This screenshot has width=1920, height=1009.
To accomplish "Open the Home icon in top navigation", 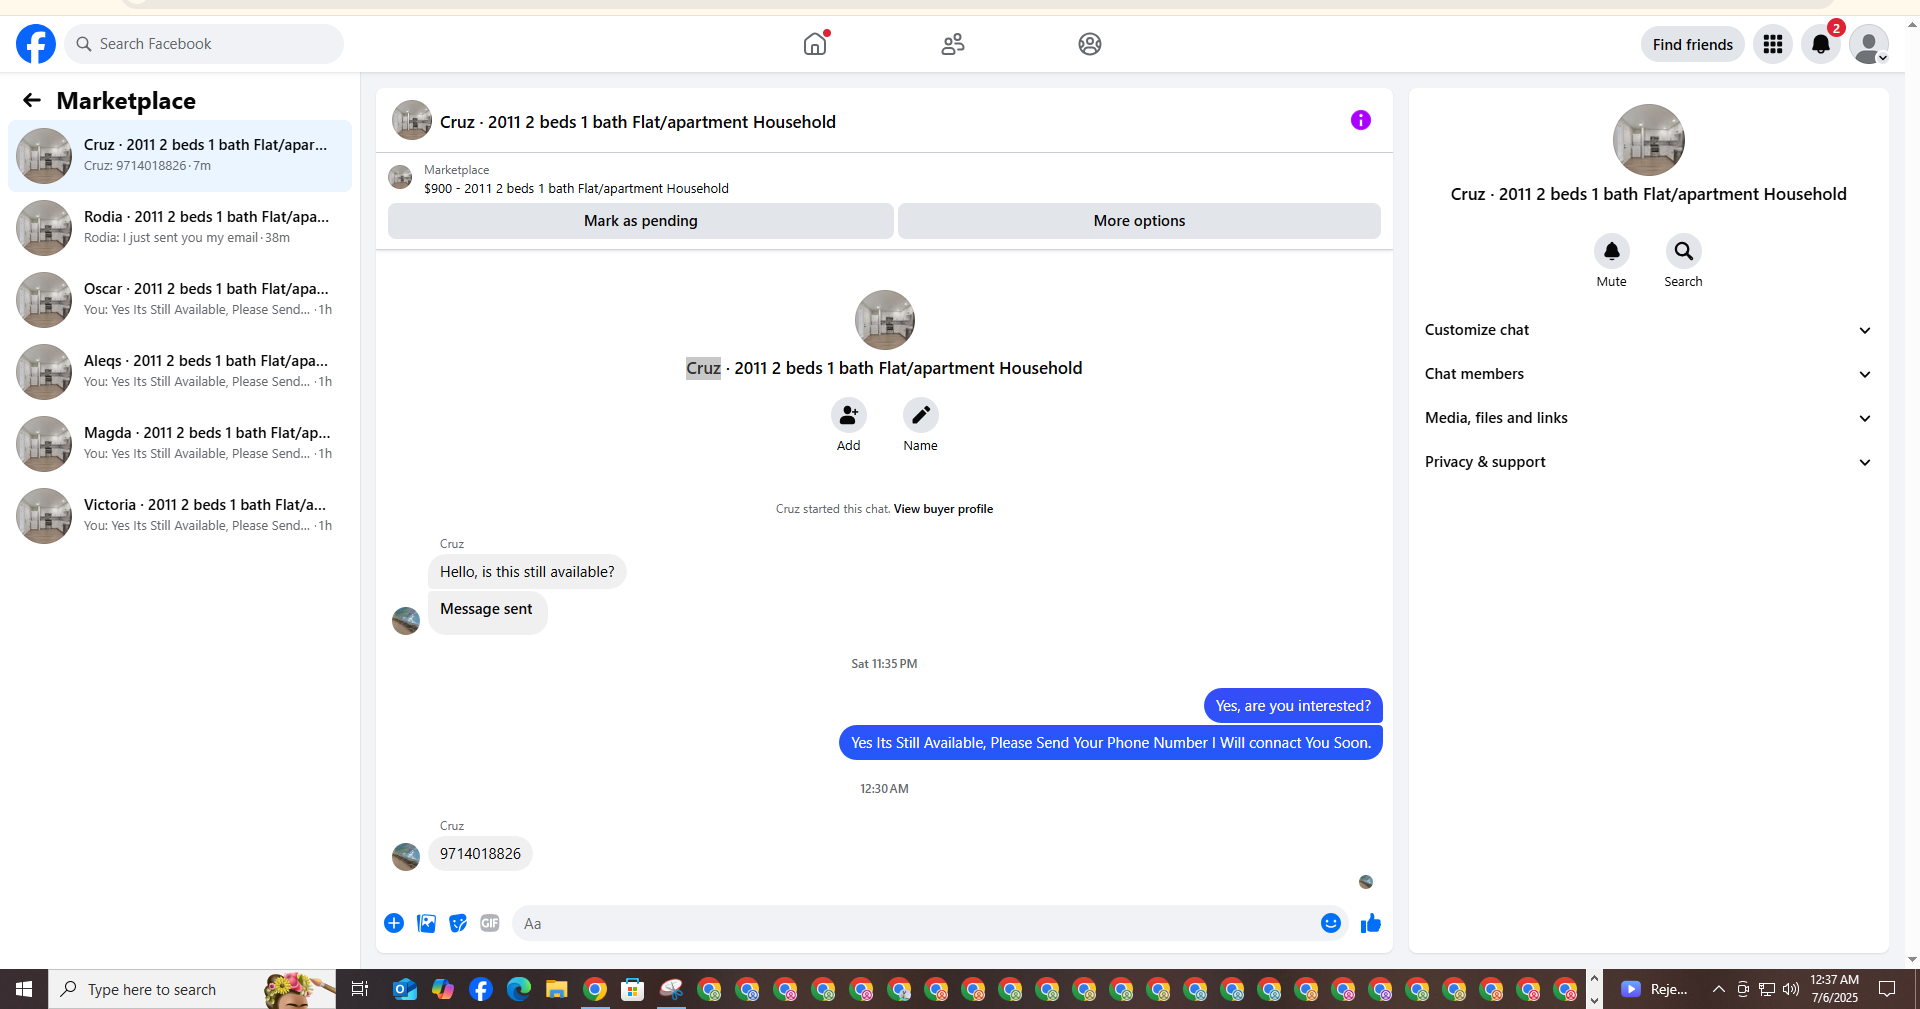I will click(x=815, y=44).
